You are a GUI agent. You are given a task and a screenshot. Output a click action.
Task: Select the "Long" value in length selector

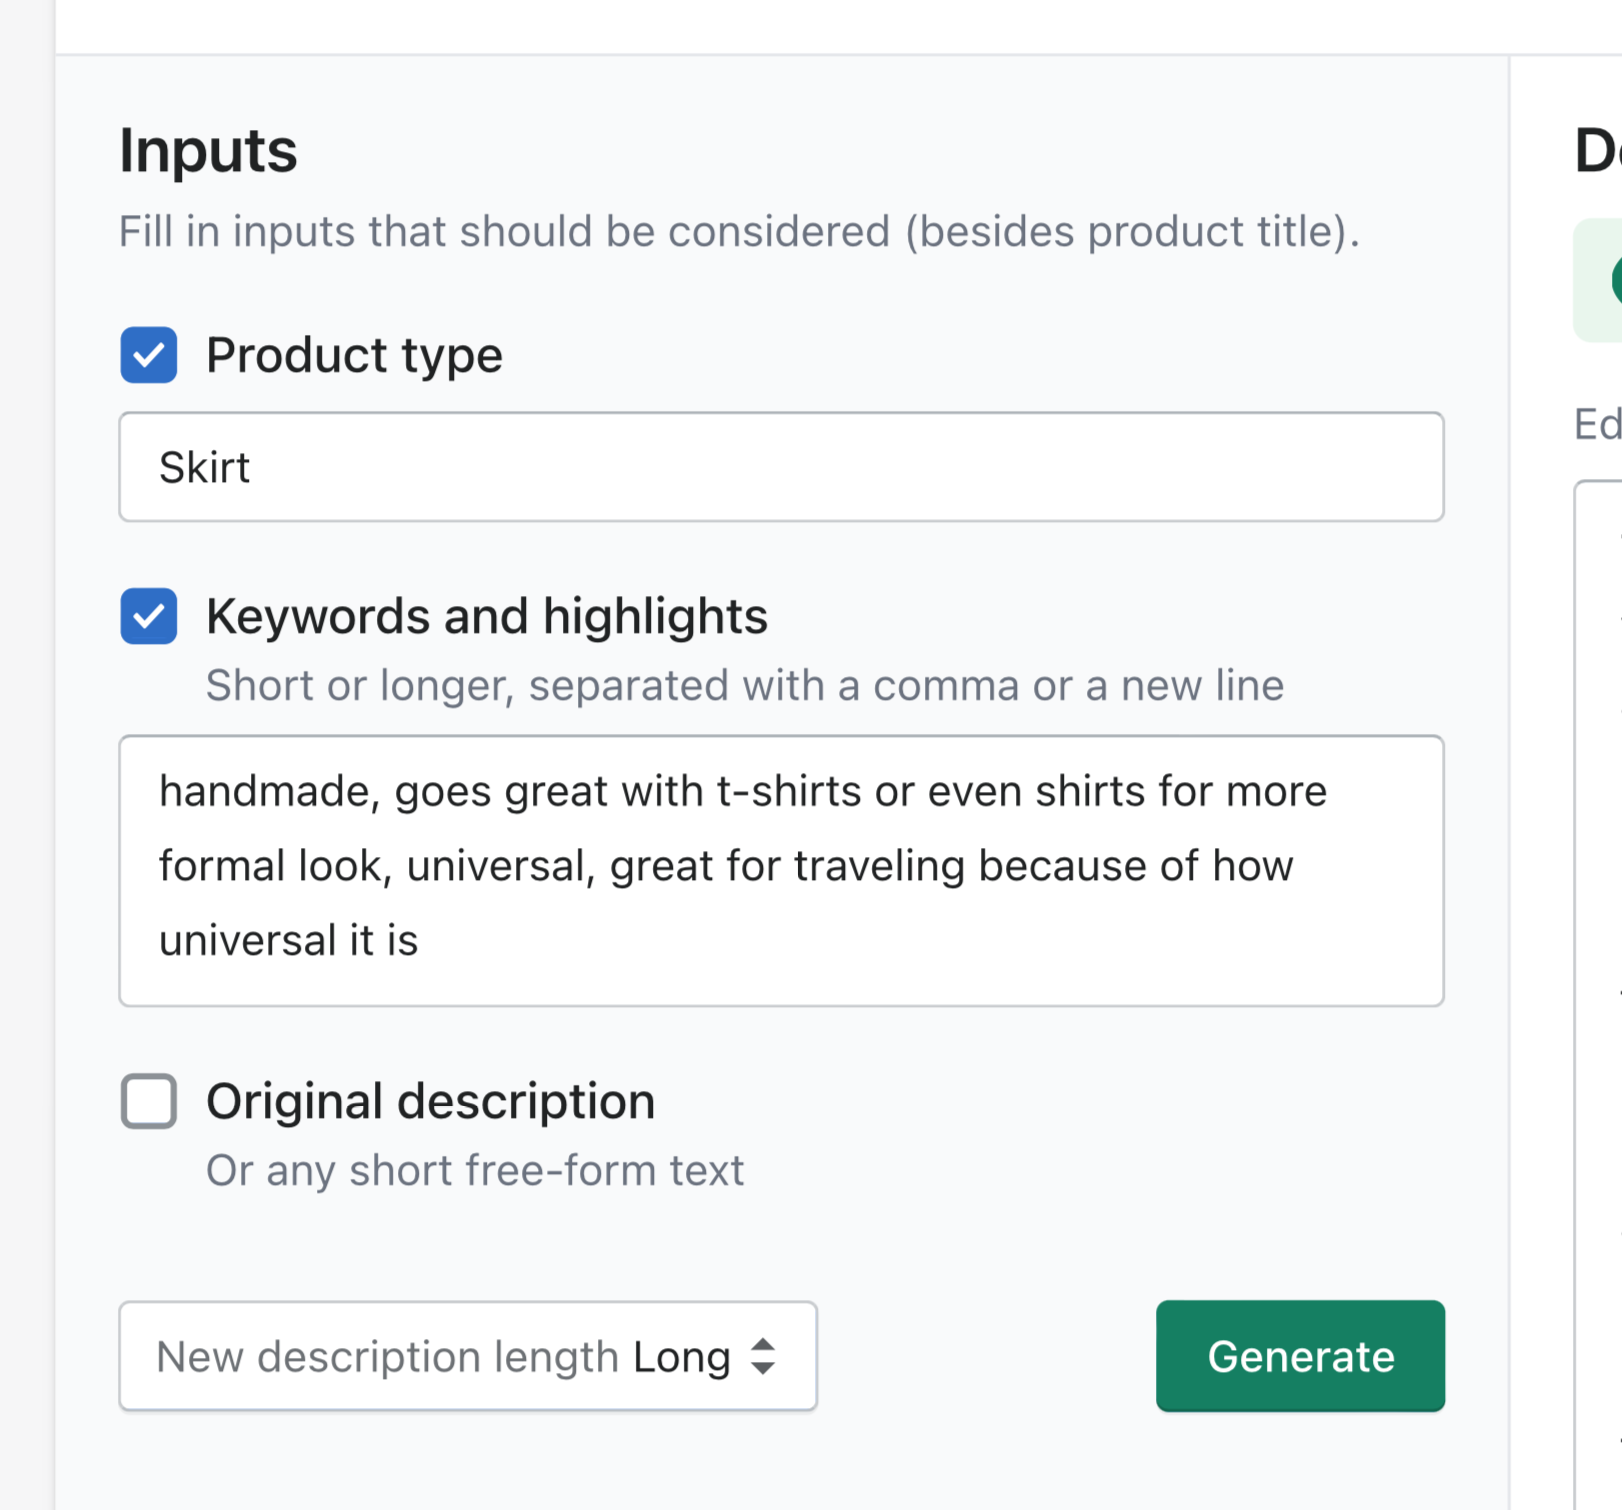[681, 1357]
